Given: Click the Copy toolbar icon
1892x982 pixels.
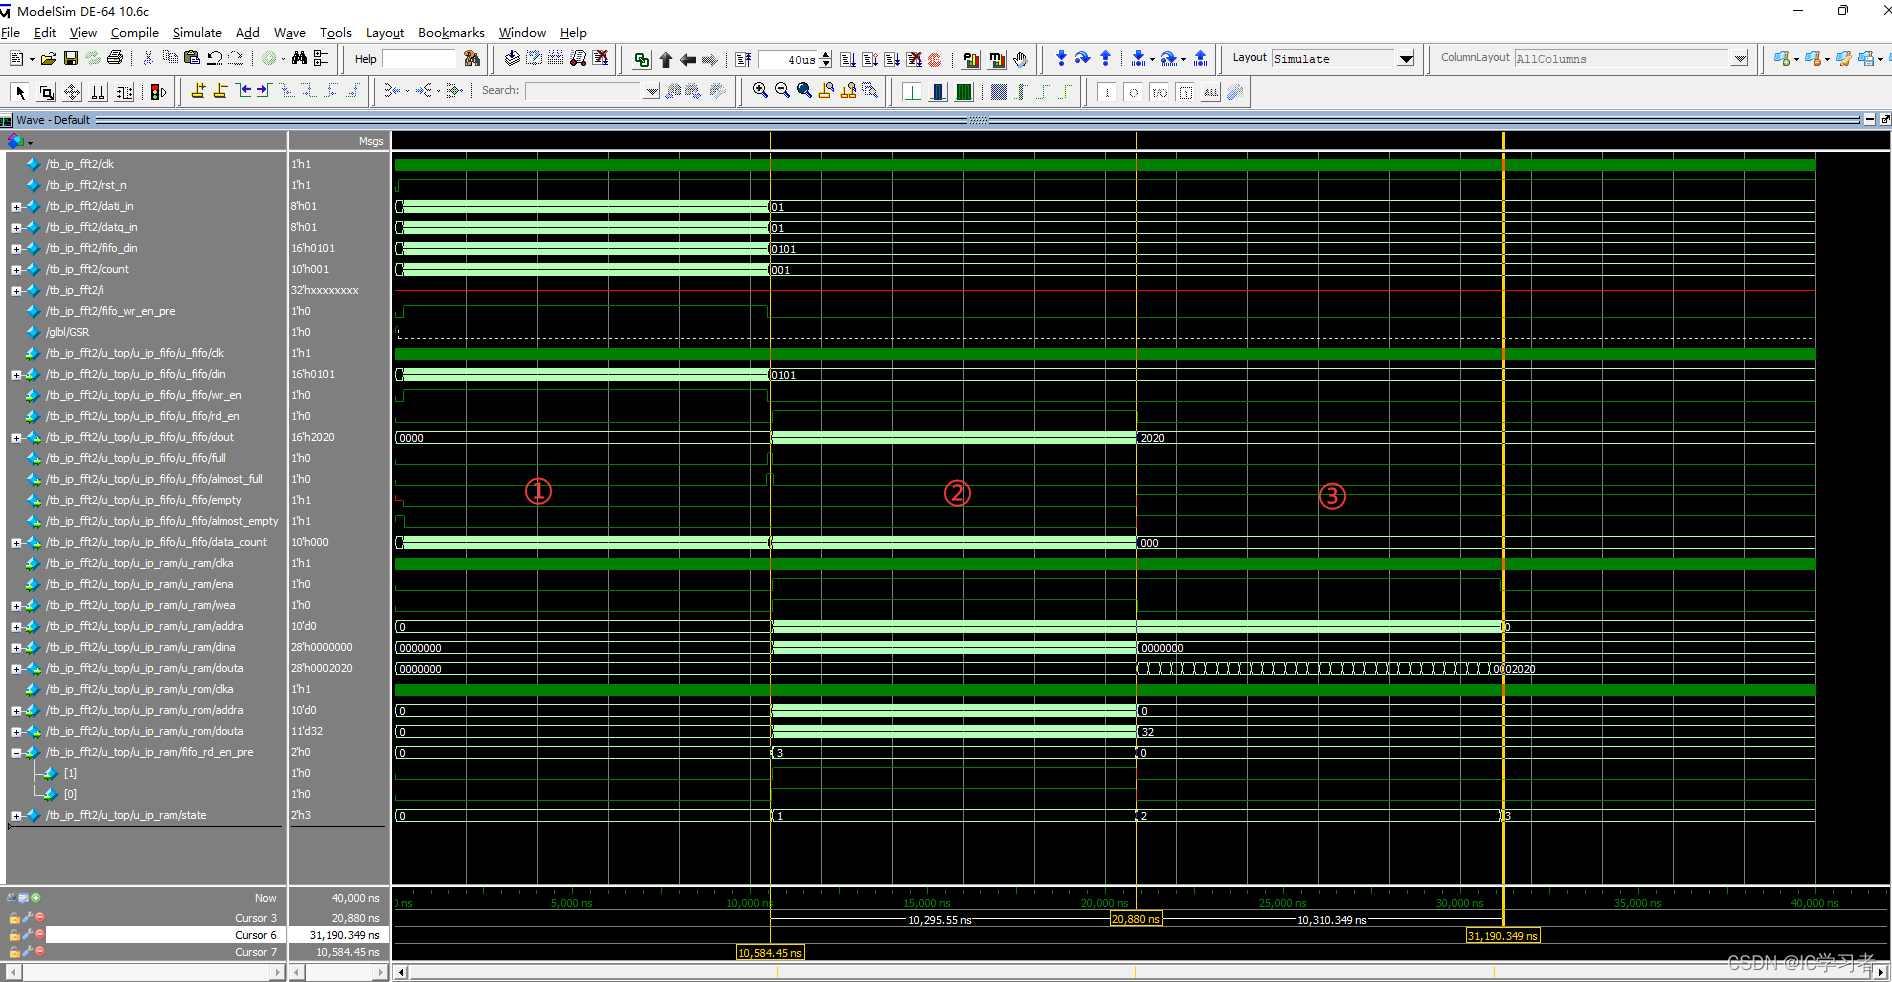Looking at the screenshot, I should tap(170, 59).
